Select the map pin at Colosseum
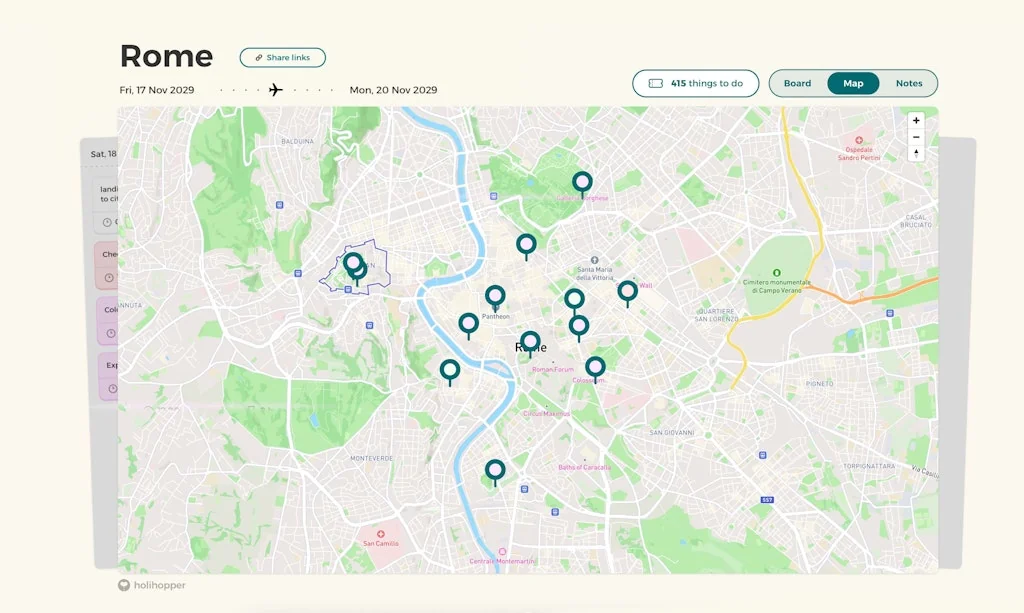The height and width of the screenshot is (613, 1024). 595,369
